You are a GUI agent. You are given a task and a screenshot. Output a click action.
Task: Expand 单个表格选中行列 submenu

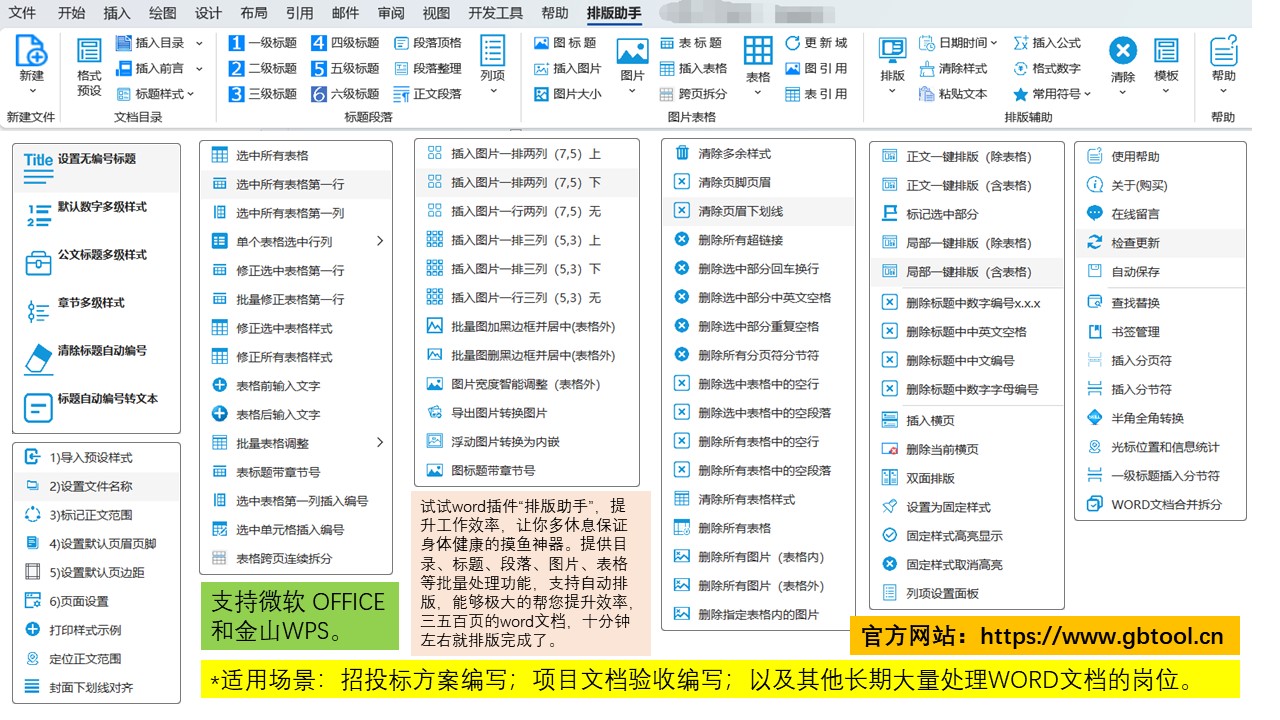379,241
